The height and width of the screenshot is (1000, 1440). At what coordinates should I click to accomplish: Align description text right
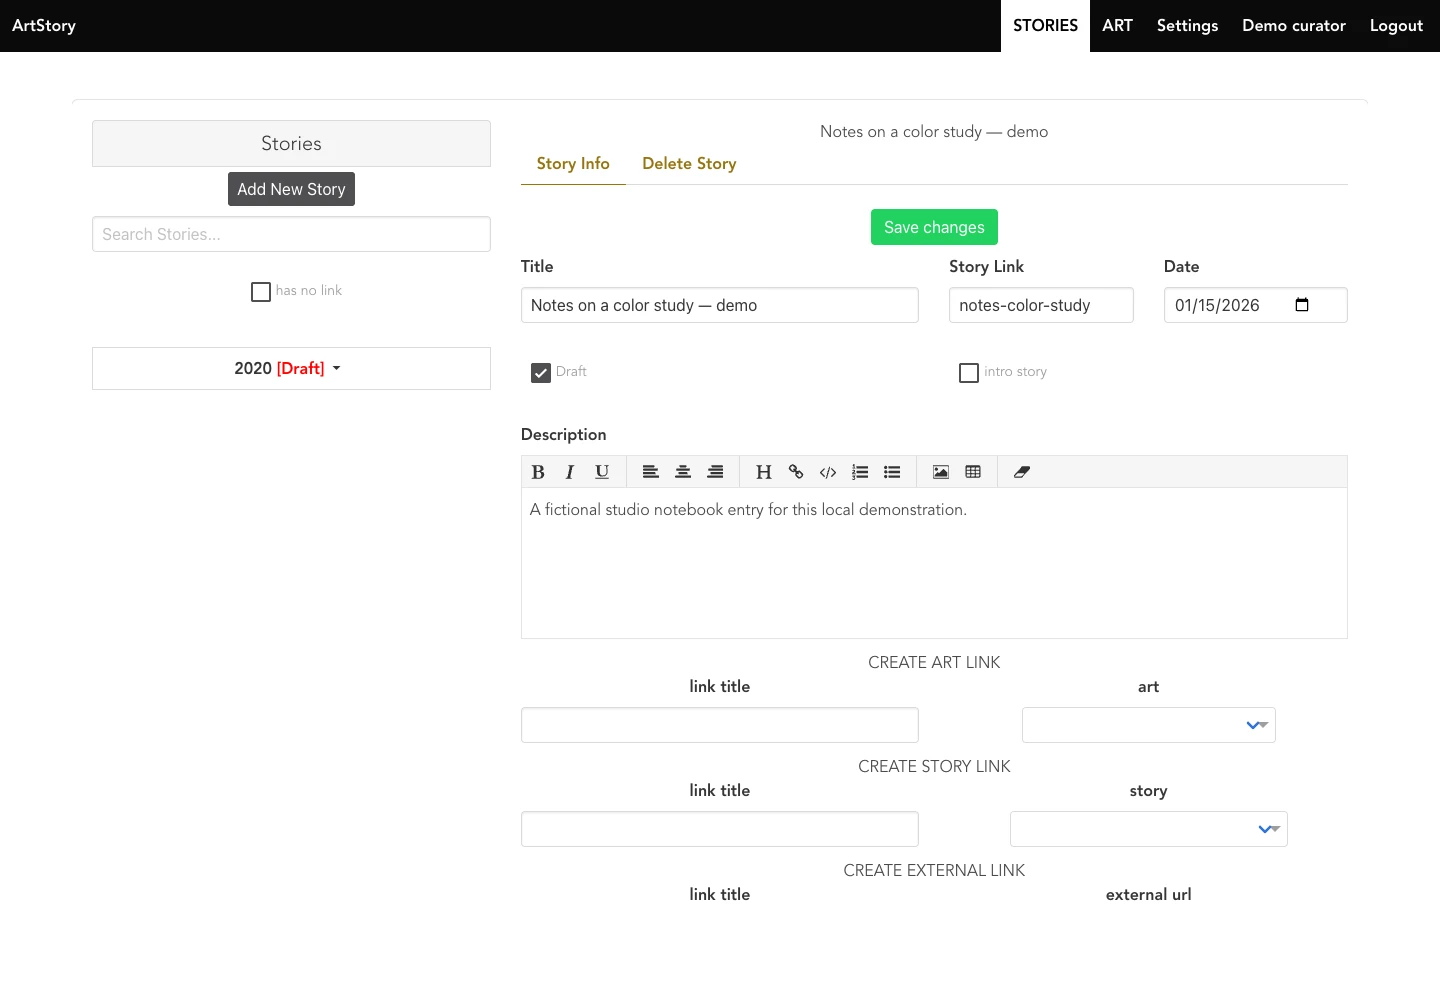point(715,472)
